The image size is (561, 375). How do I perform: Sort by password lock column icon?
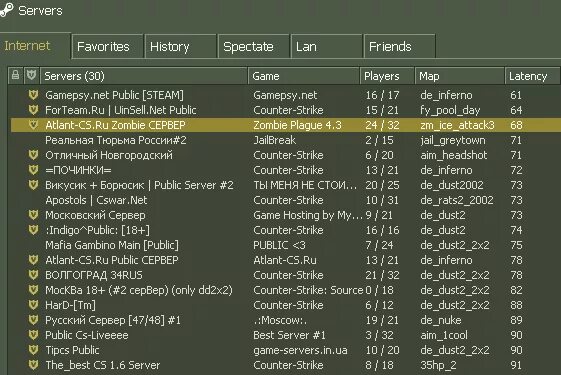click(x=15, y=75)
